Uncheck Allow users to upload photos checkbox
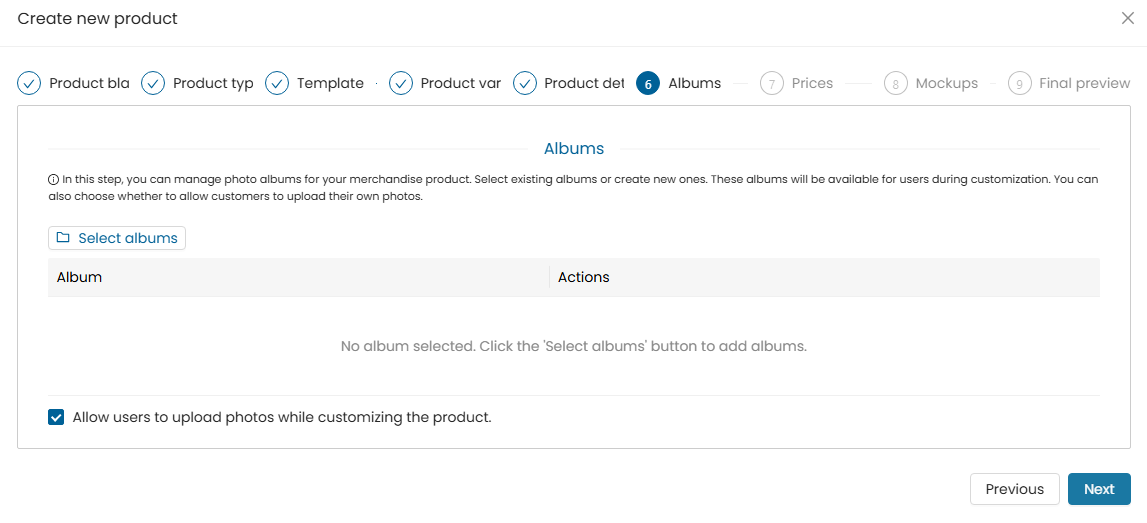This screenshot has width=1147, height=523. (56, 418)
